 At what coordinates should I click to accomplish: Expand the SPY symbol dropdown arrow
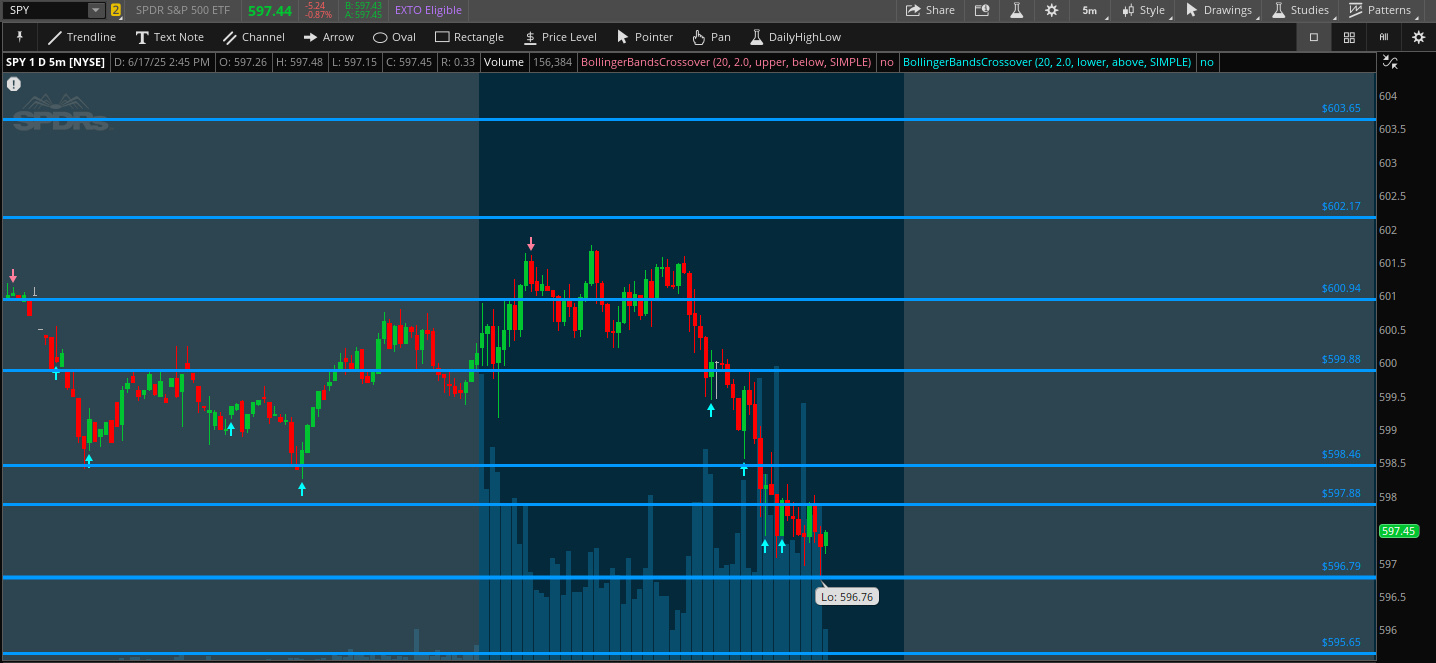[x=95, y=10]
